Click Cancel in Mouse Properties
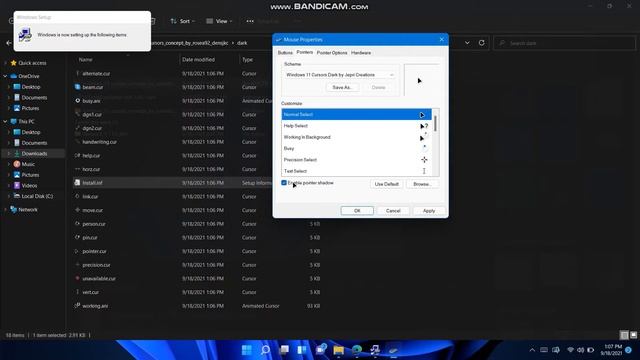This screenshot has width=640, height=360. [393, 211]
